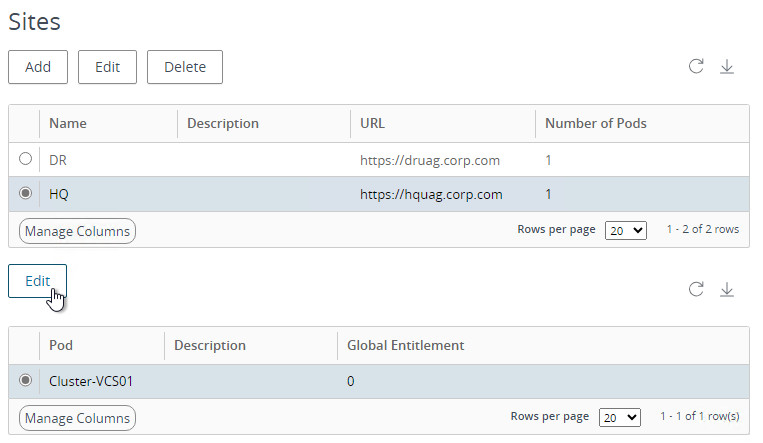Edit the selected pod

click(x=37, y=281)
